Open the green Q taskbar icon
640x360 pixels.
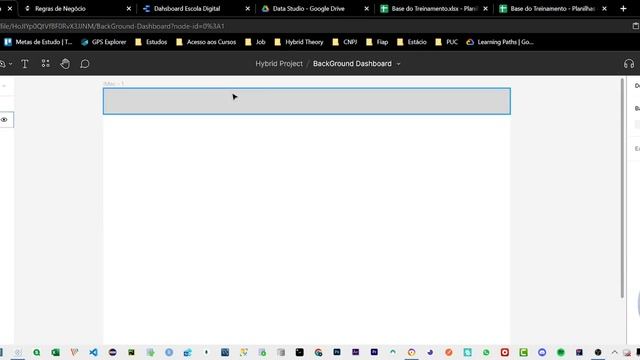[x=37, y=352]
